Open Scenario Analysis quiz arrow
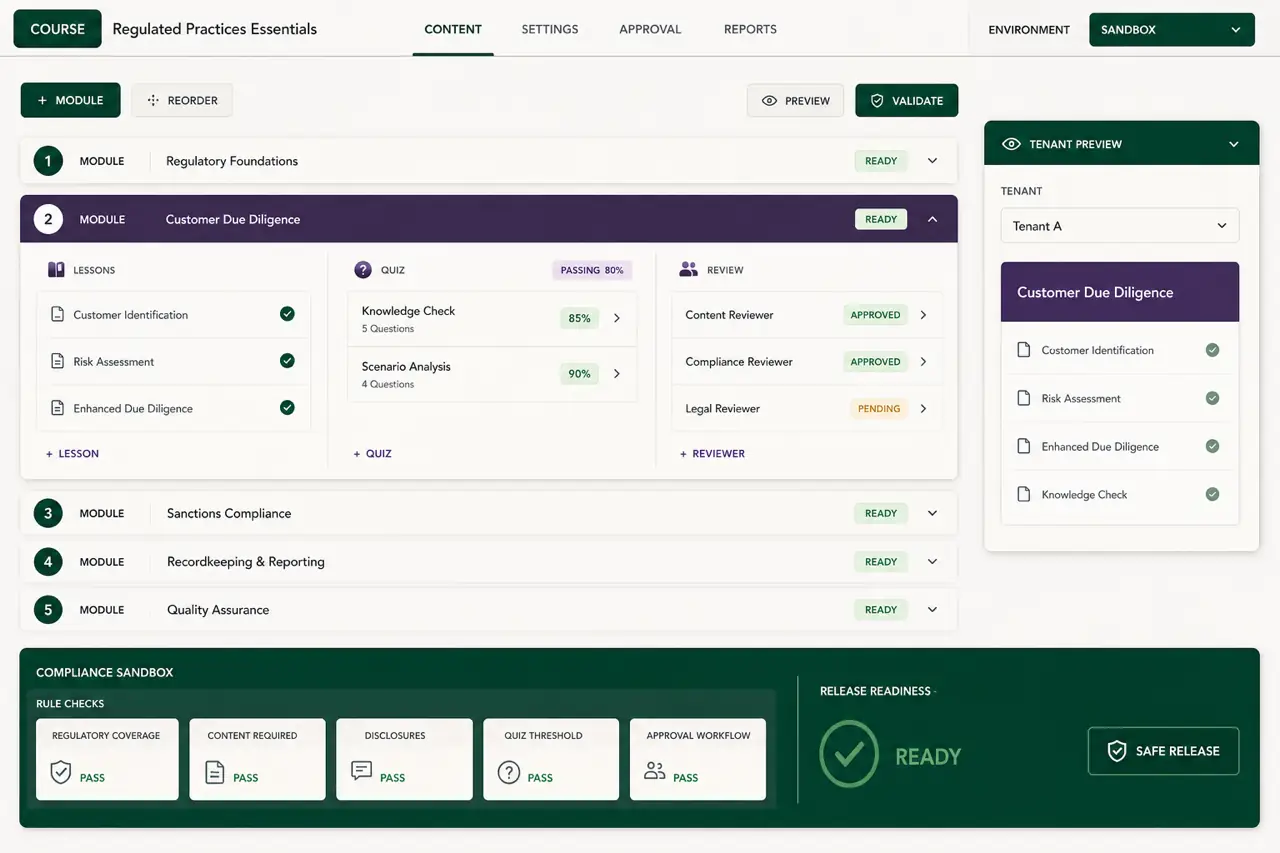This screenshot has width=1280, height=853. click(617, 374)
